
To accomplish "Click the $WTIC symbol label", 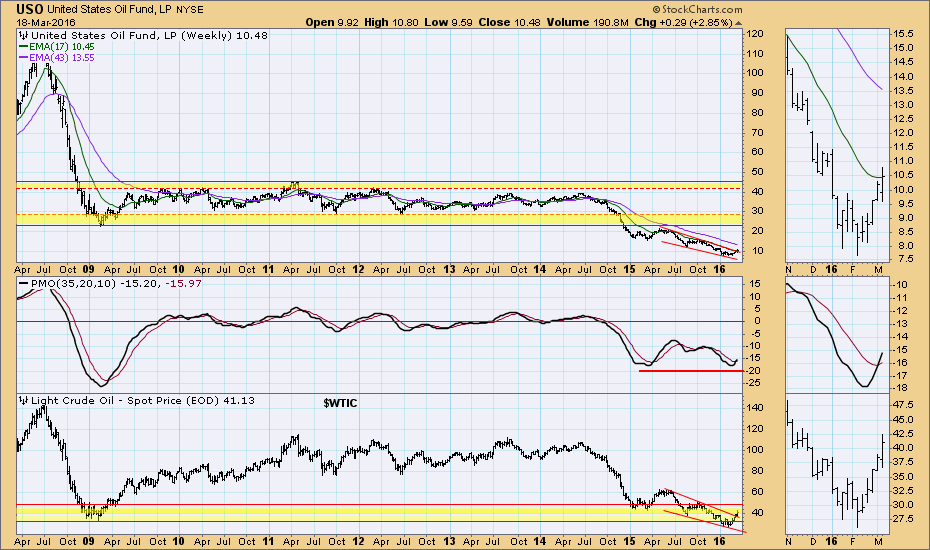I will coord(340,403).
